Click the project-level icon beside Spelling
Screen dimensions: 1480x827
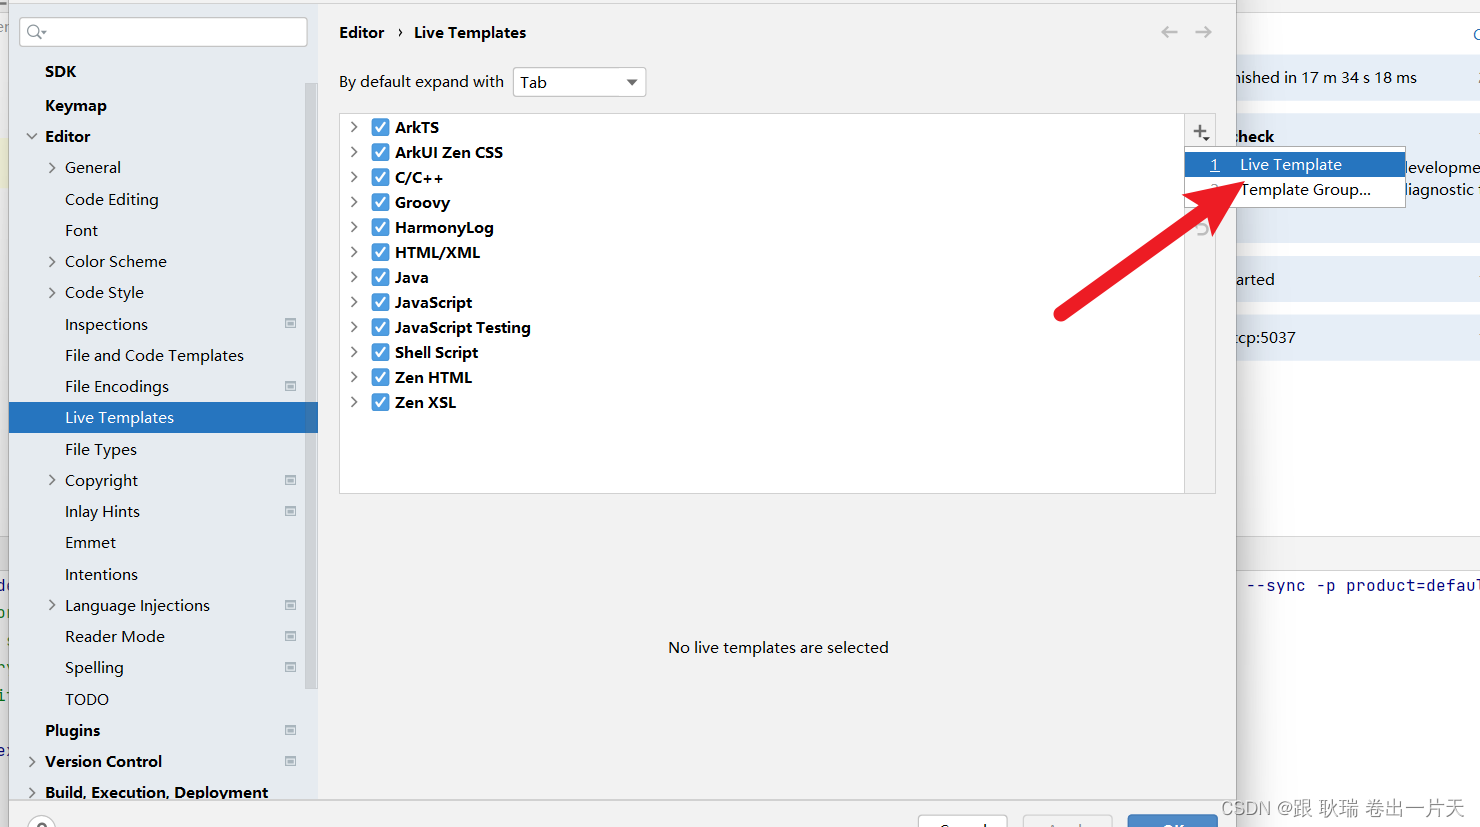[x=290, y=667]
